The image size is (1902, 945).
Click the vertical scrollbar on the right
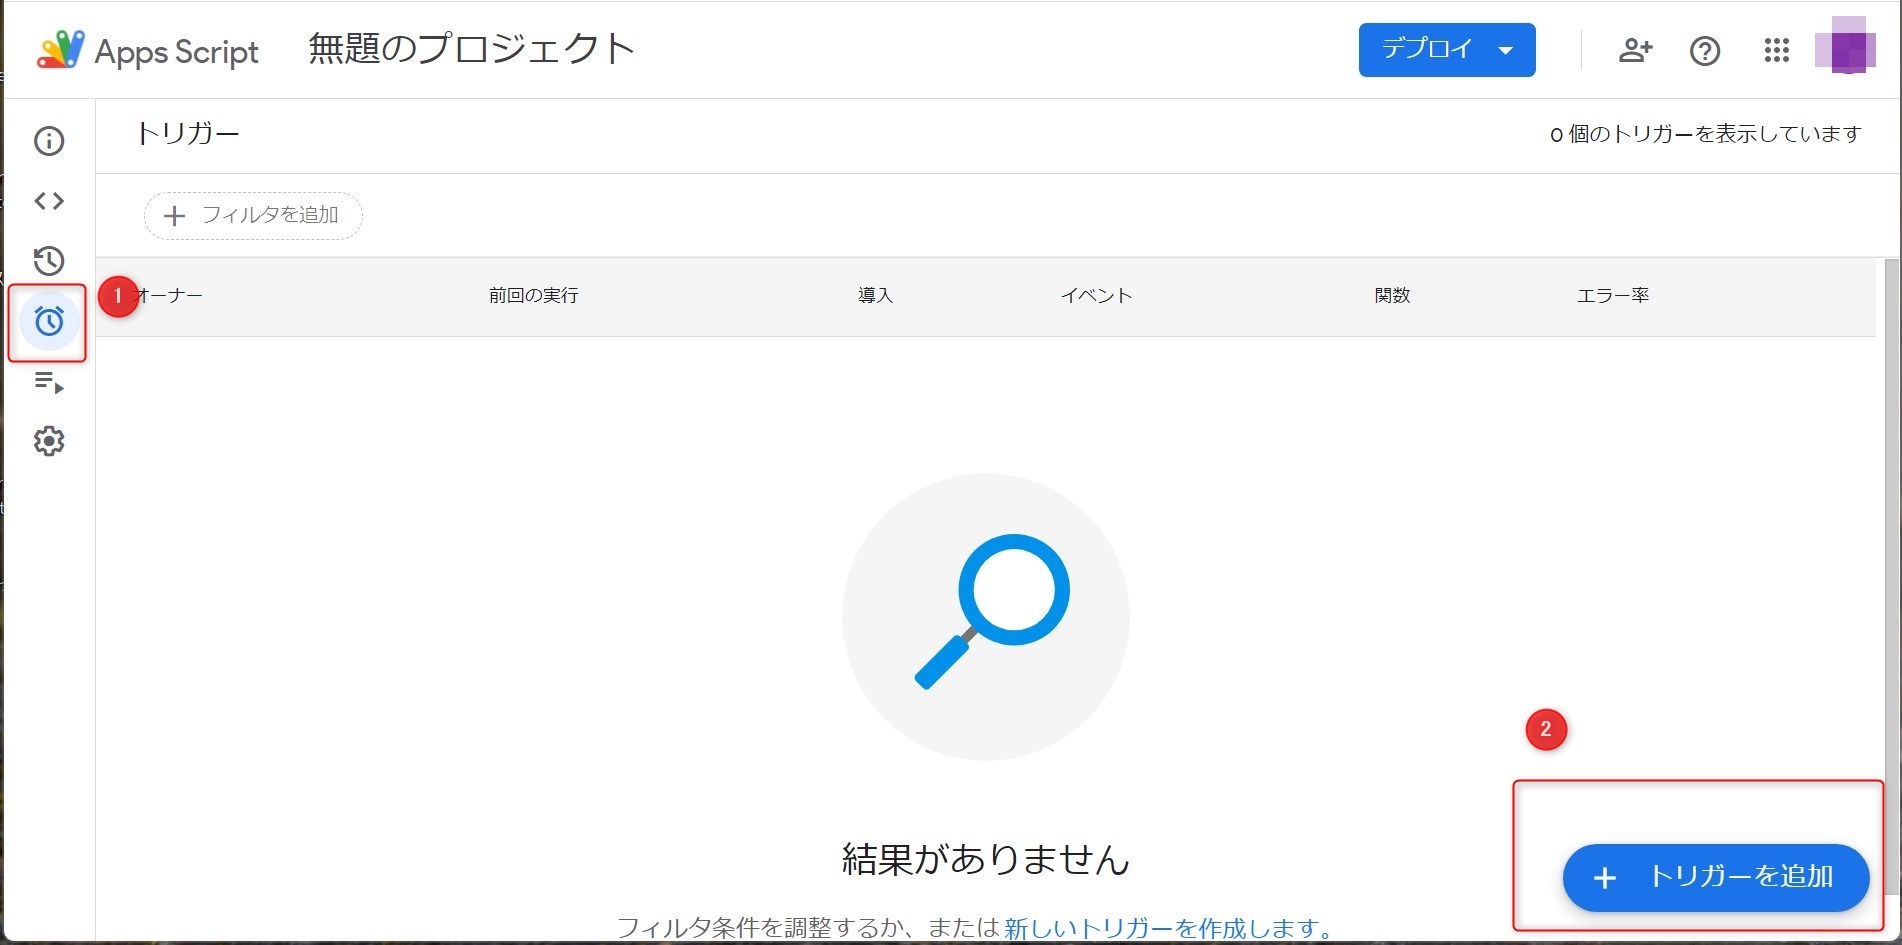point(1890,500)
